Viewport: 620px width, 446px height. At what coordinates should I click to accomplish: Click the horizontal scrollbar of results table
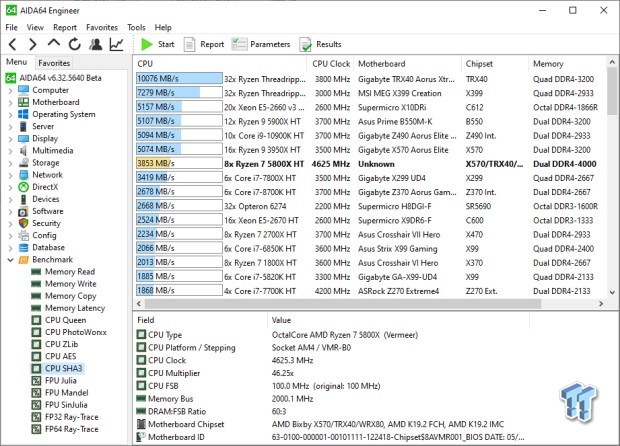(342, 304)
